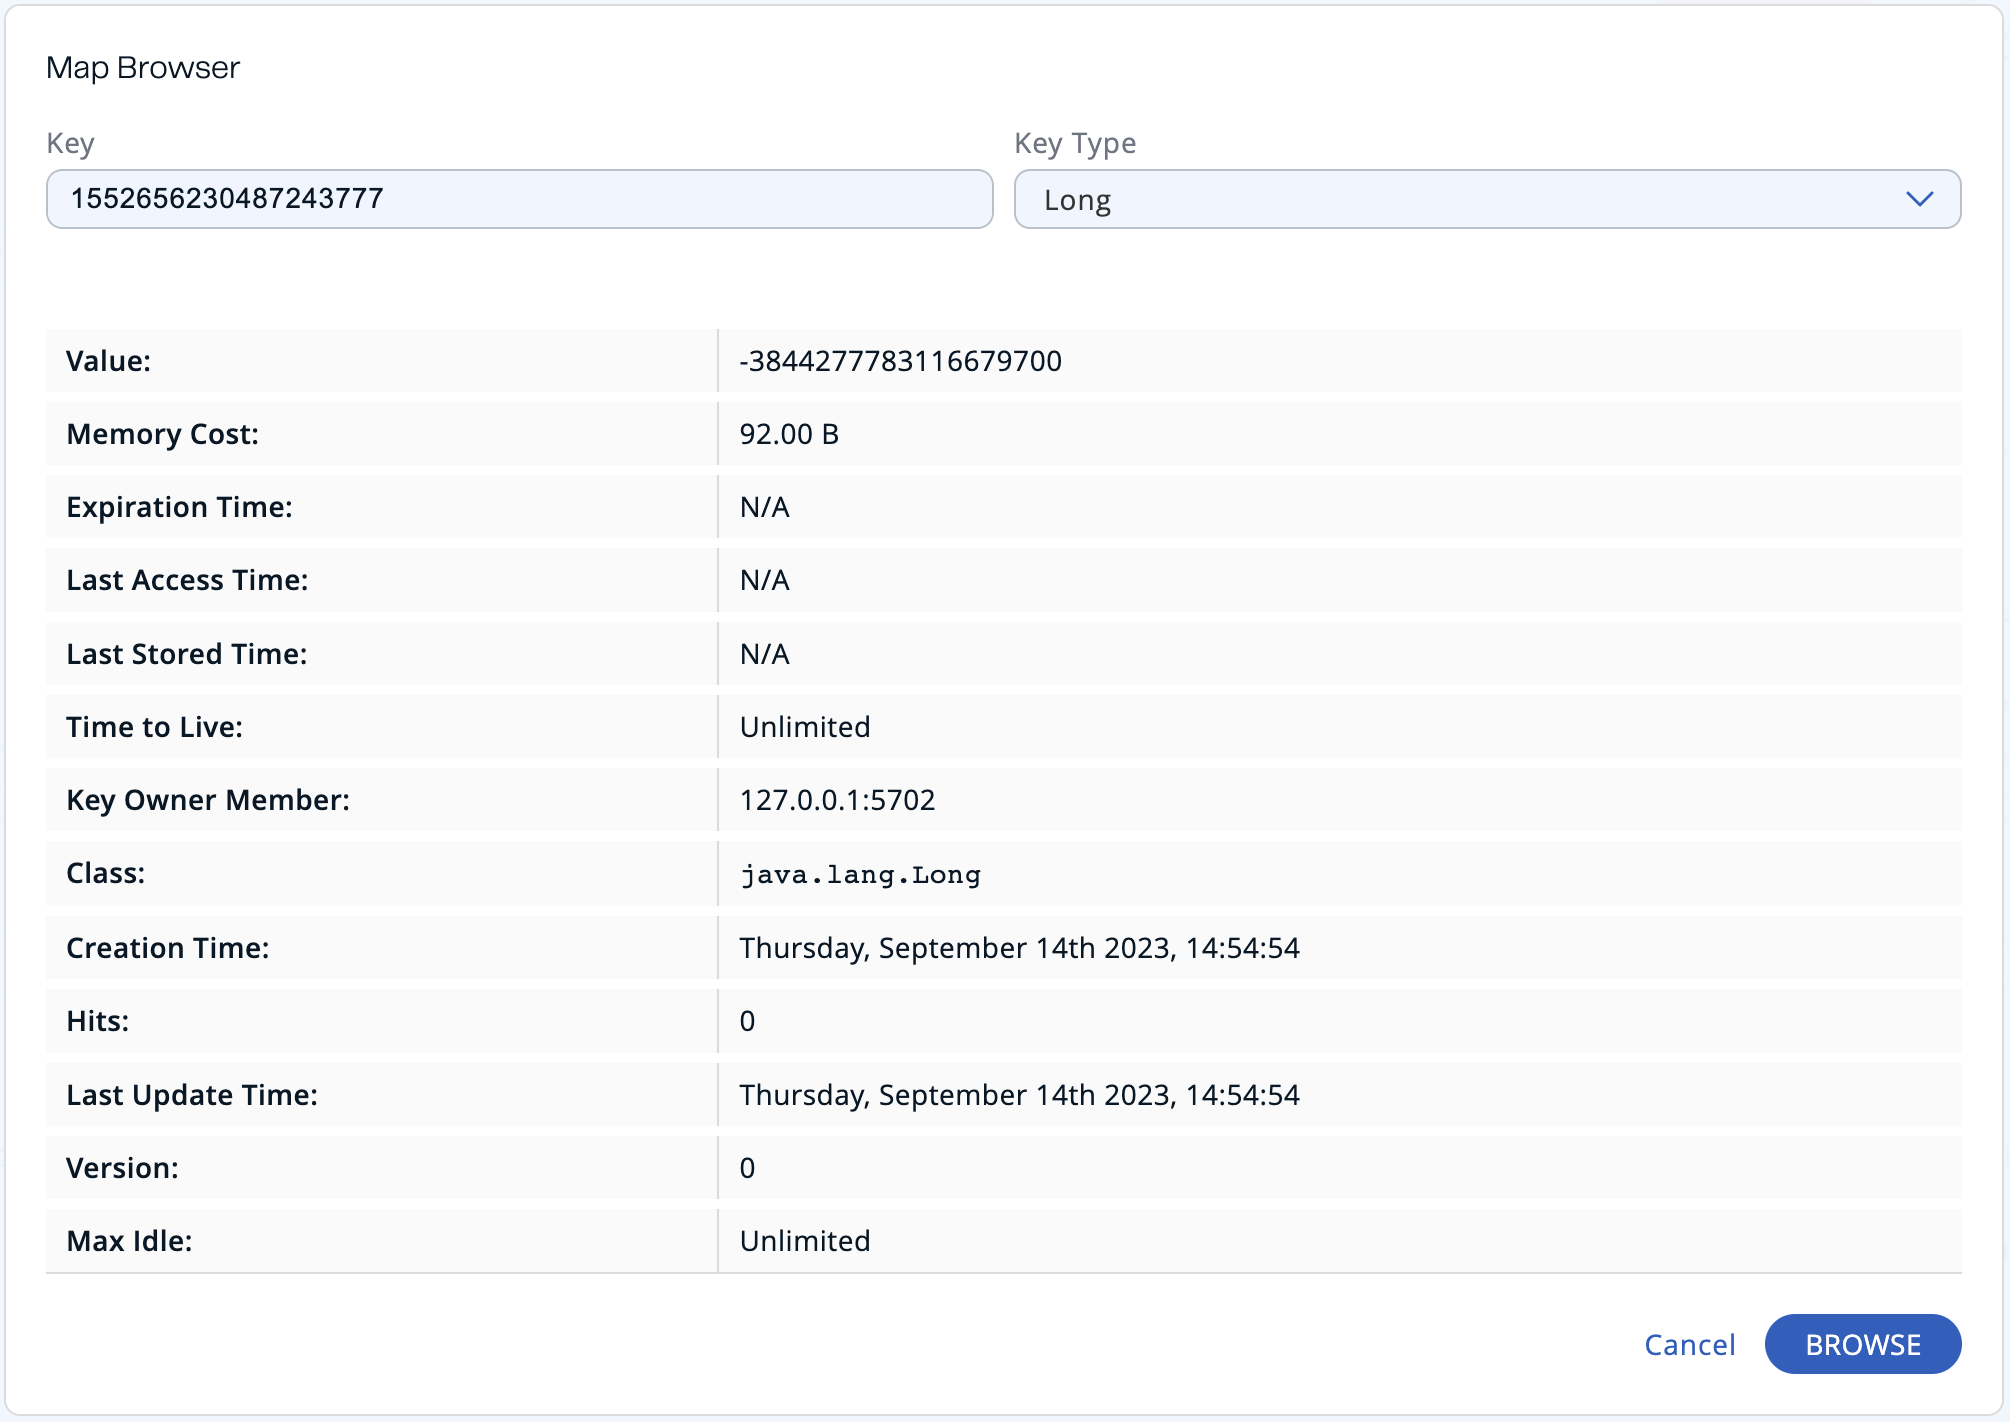This screenshot has width=2010, height=1422.
Task: Click the Expiration Time row label
Action: pos(179,507)
